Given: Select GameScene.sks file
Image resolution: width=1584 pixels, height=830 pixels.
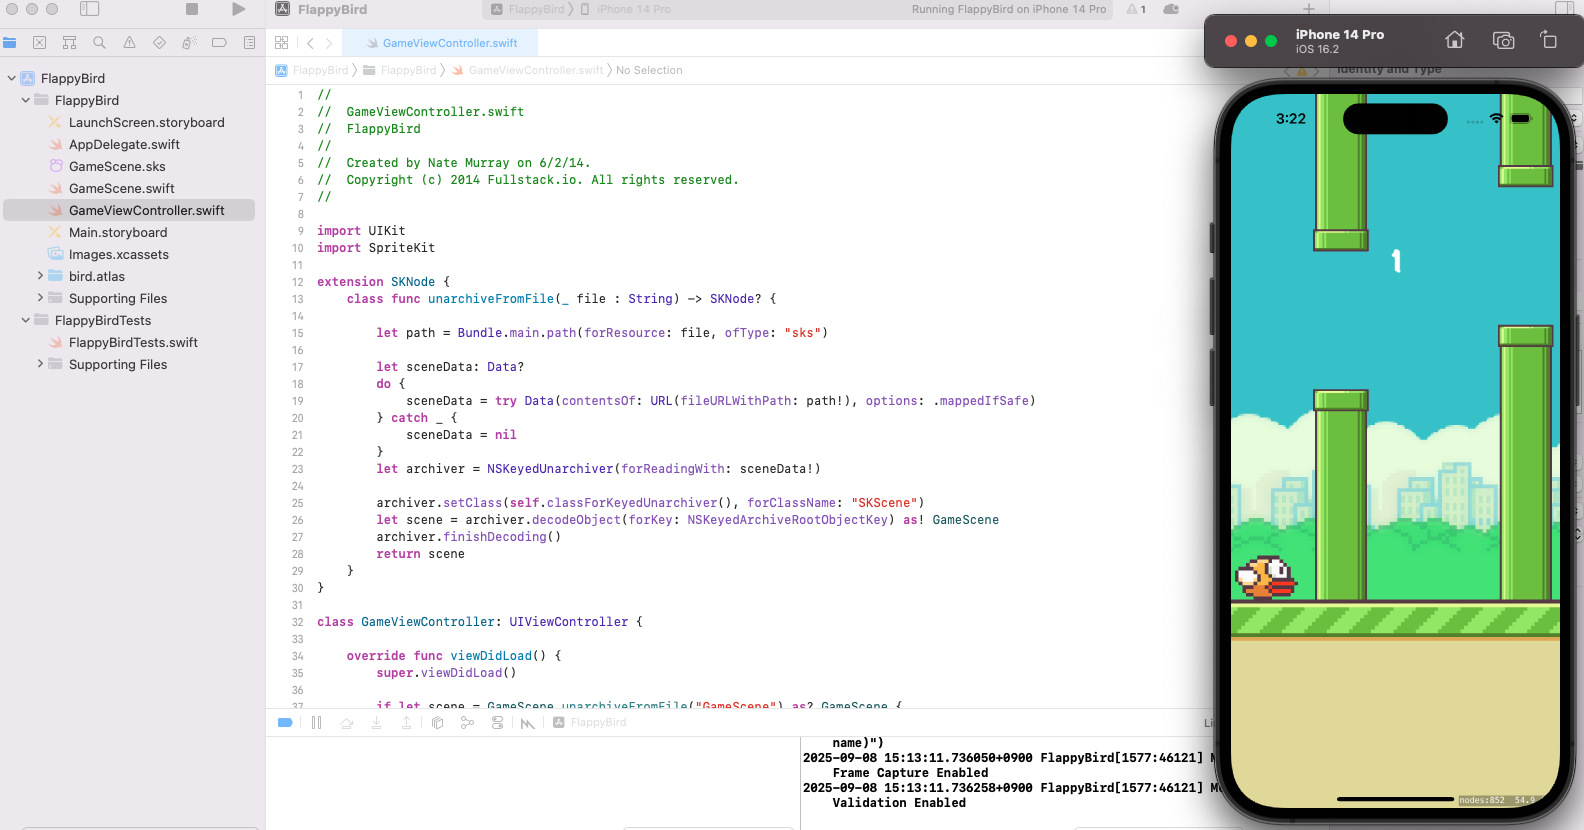Looking at the screenshot, I should coord(117,166).
